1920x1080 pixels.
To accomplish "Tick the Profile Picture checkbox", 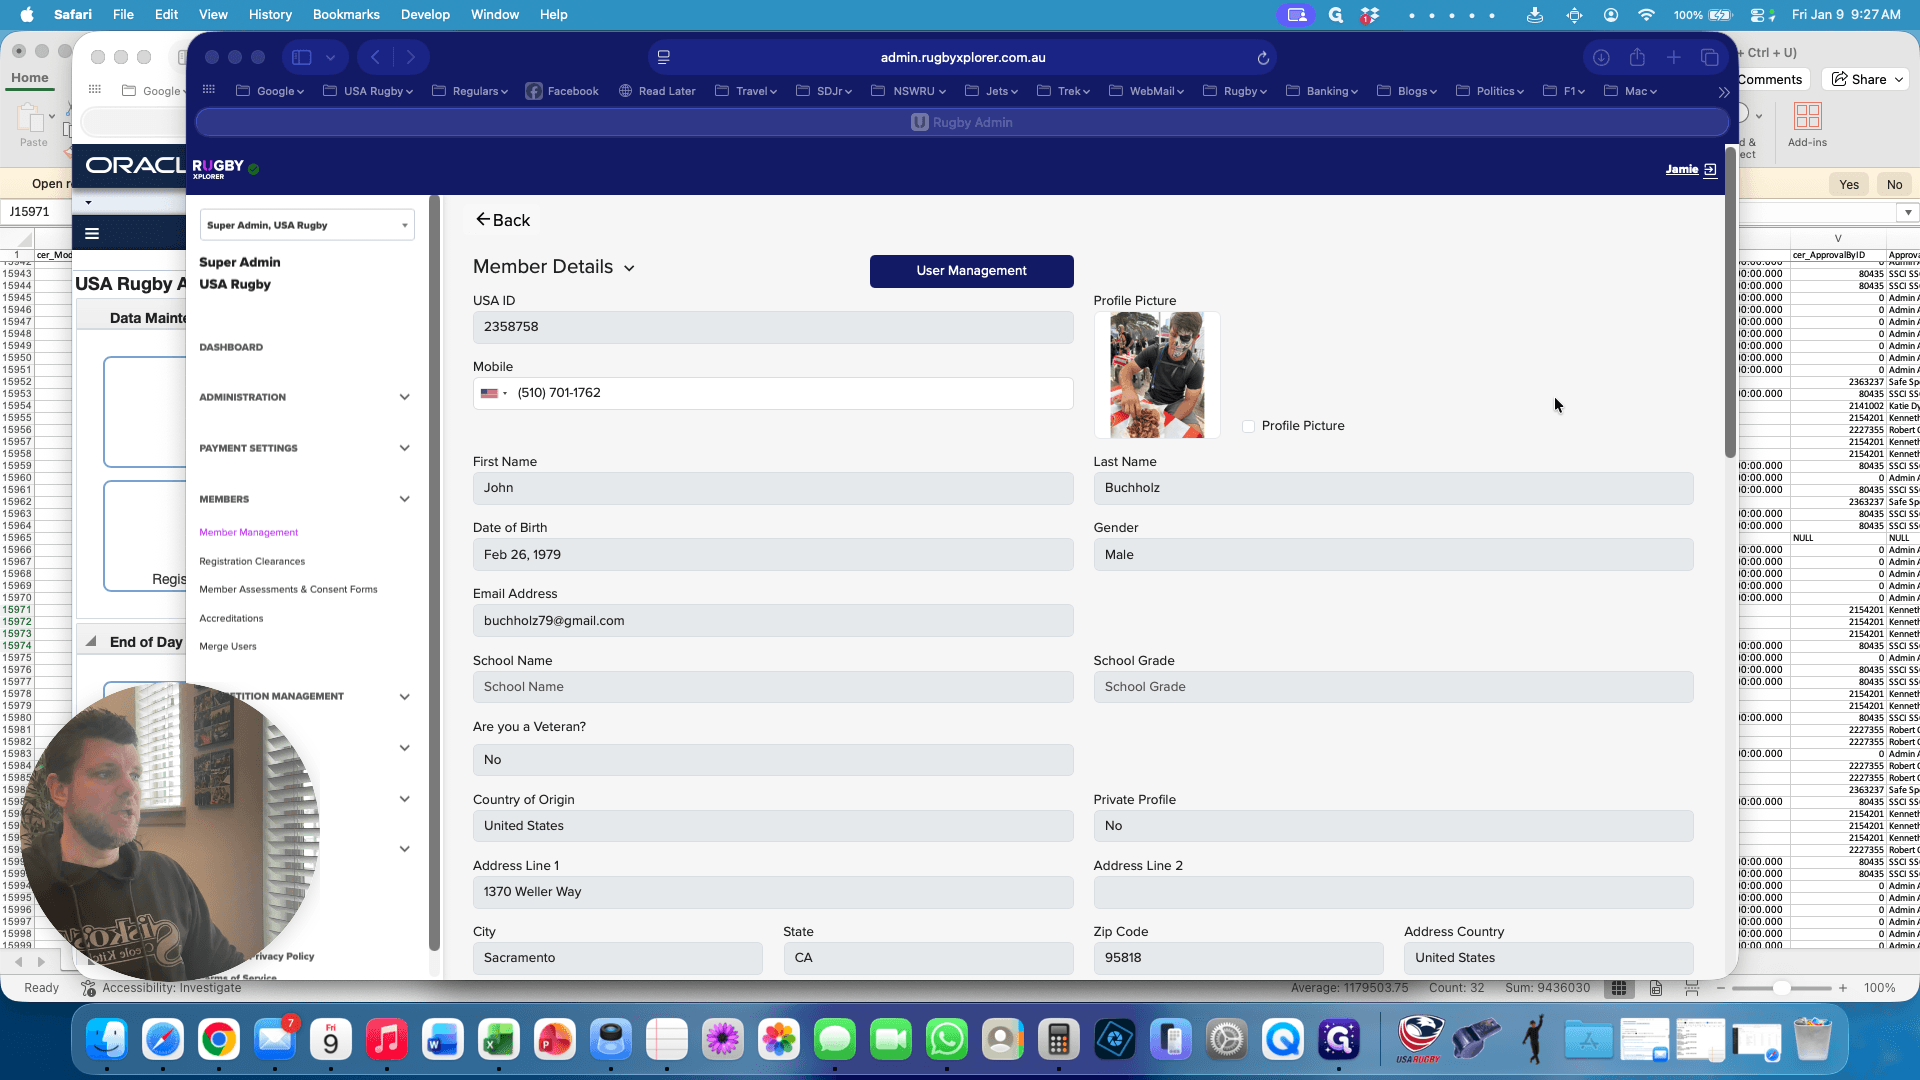I will pos(1248,427).
